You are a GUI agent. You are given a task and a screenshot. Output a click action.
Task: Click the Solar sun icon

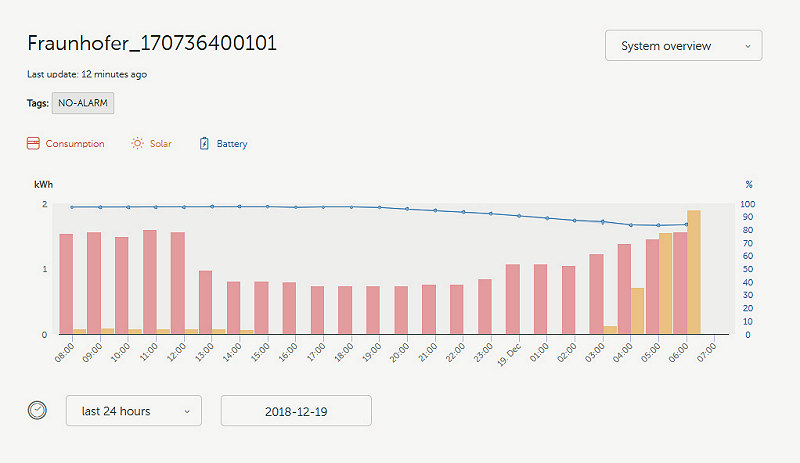[x=138, y=144]
